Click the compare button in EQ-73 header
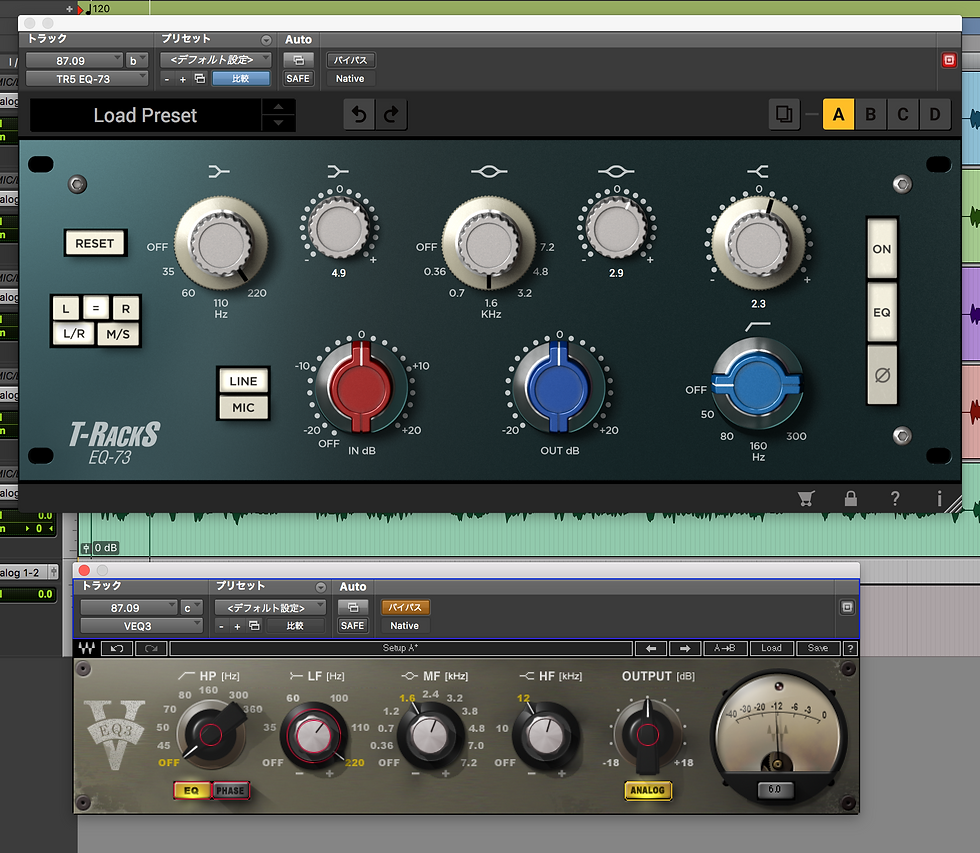This screenshot has height=853, width=980. point(241,79)
